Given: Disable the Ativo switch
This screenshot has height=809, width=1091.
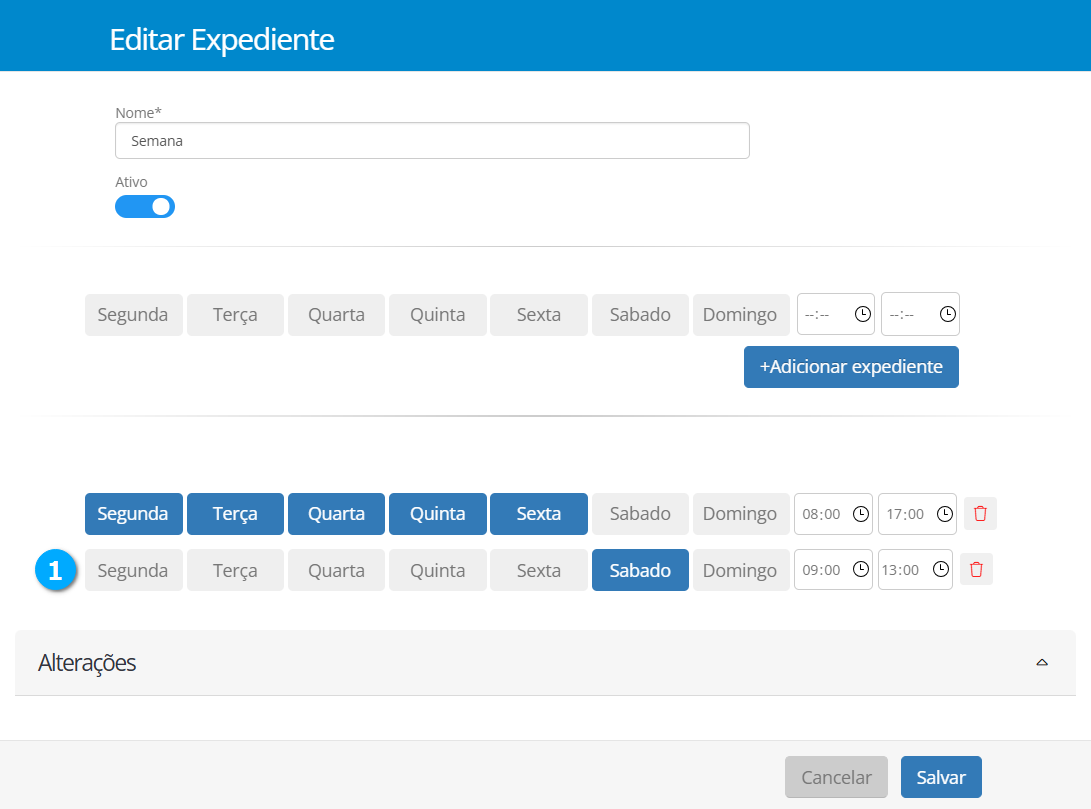Looking at the screenshot, I should [145, 206].
